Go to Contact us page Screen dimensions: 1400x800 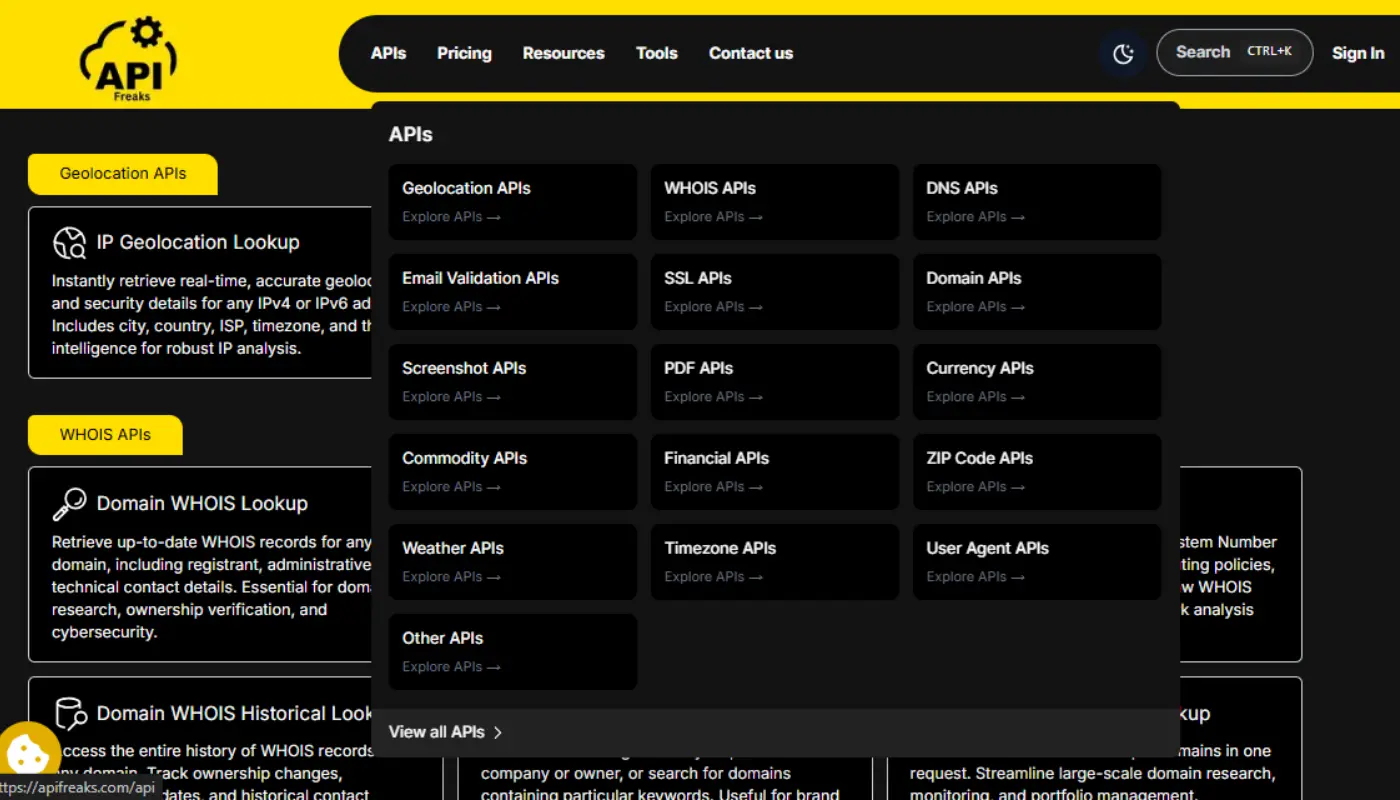[x=751, y=53]
